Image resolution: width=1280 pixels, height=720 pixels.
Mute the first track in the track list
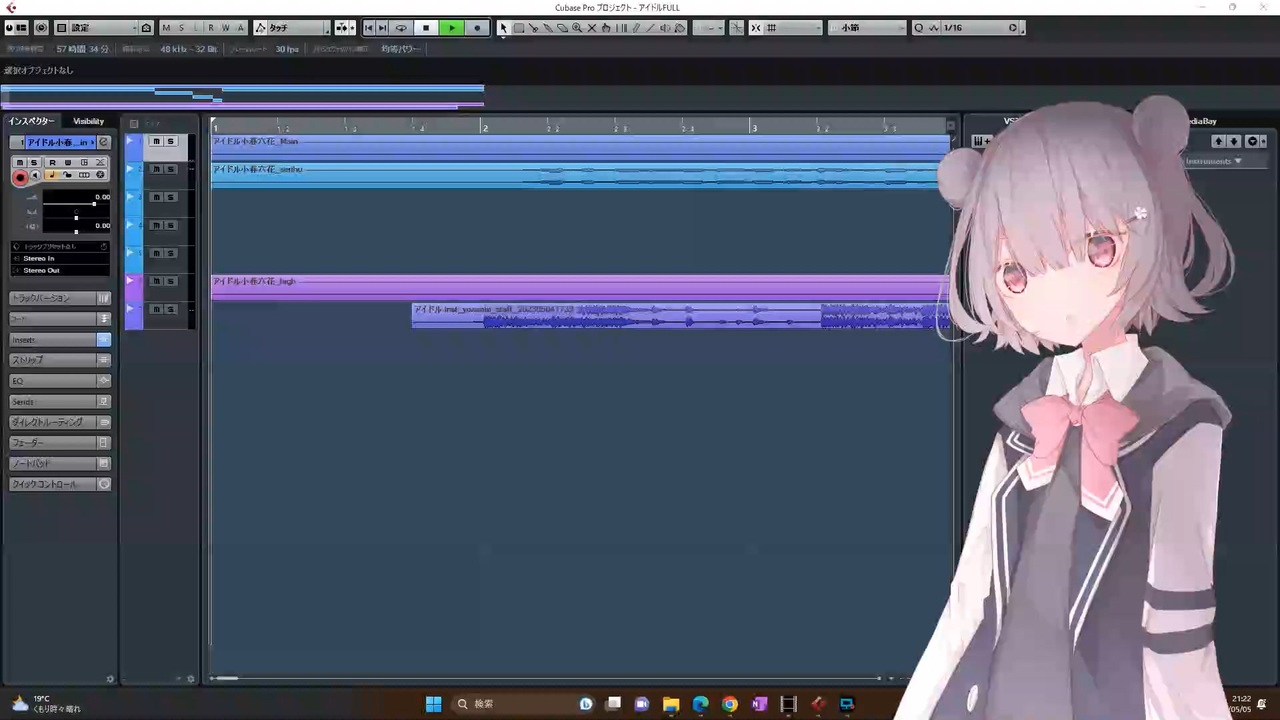point(156,141)
